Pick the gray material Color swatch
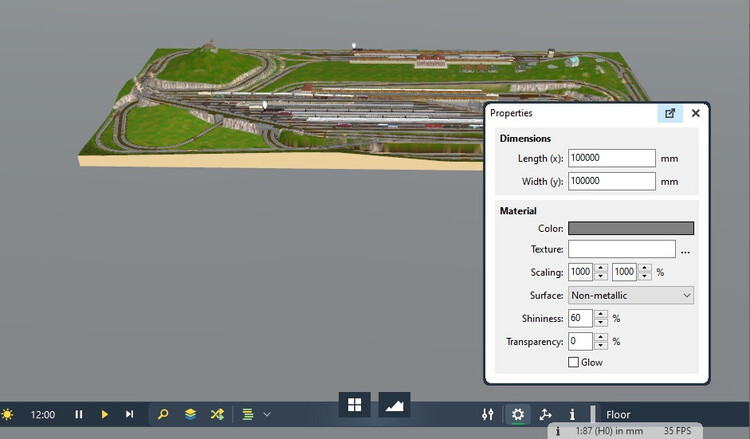750x439 pixels. click(x=630, y=228)
